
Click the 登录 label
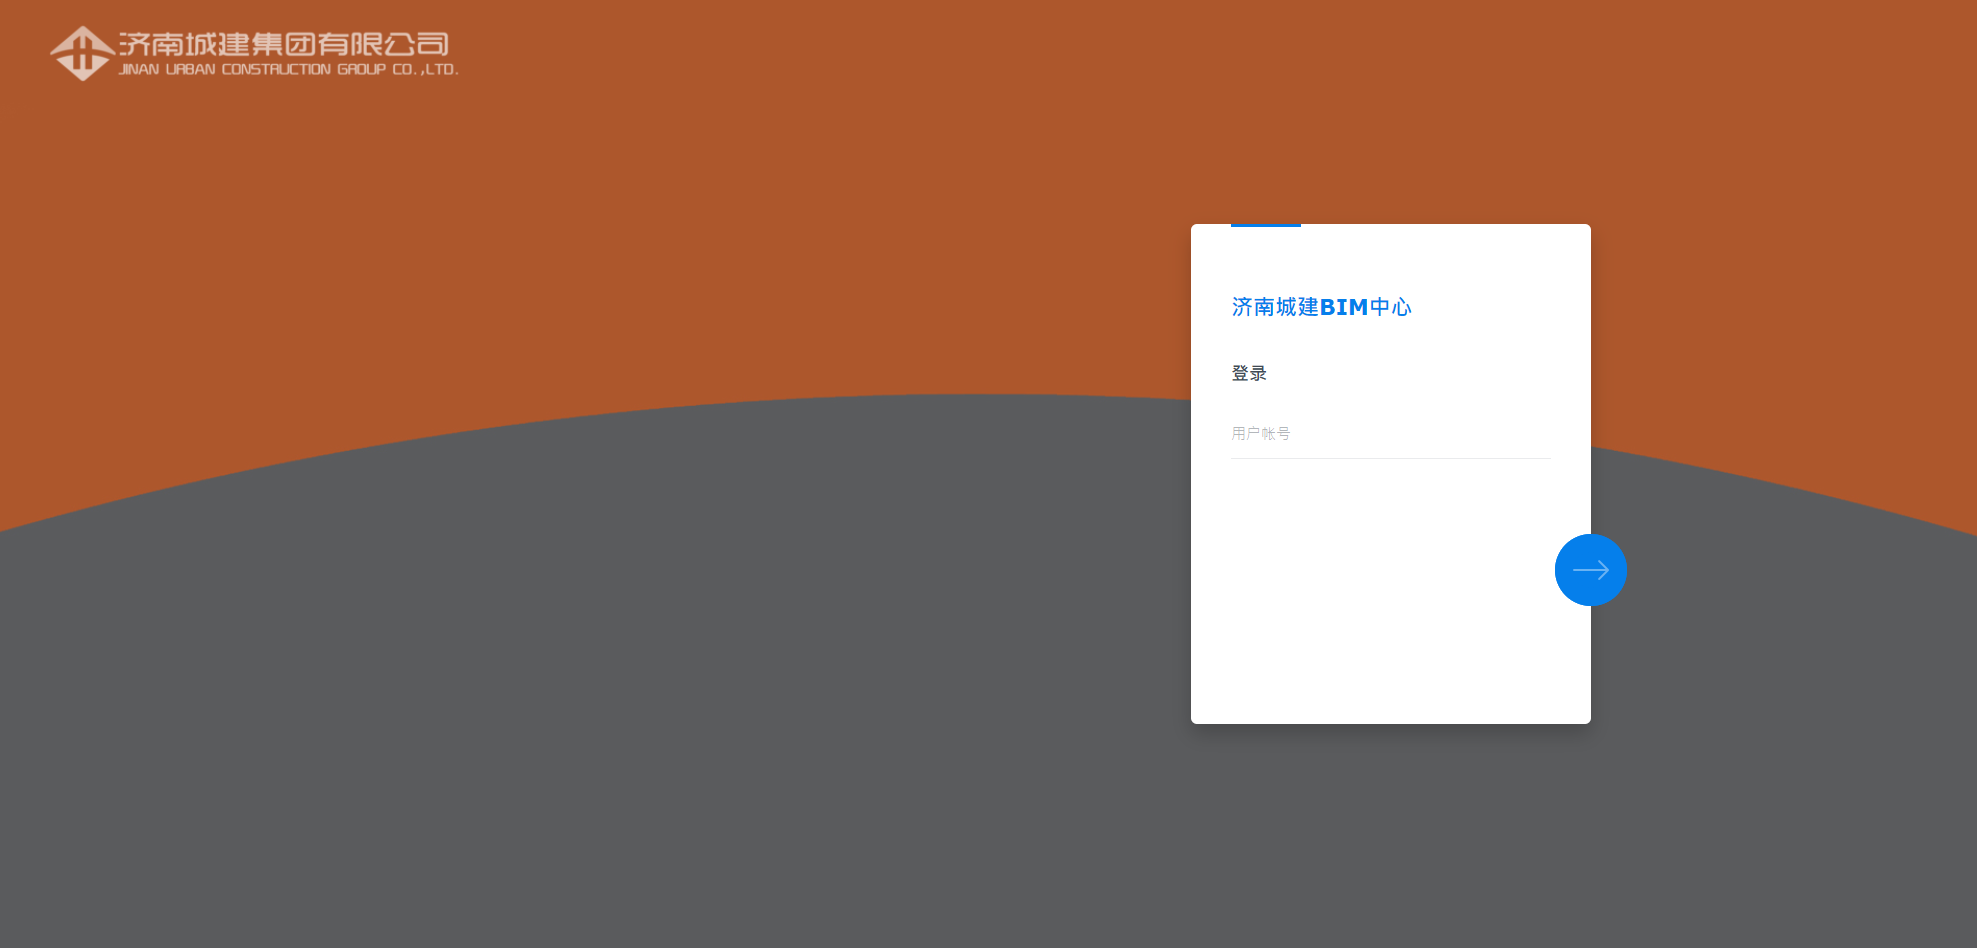pos(1248,372)
